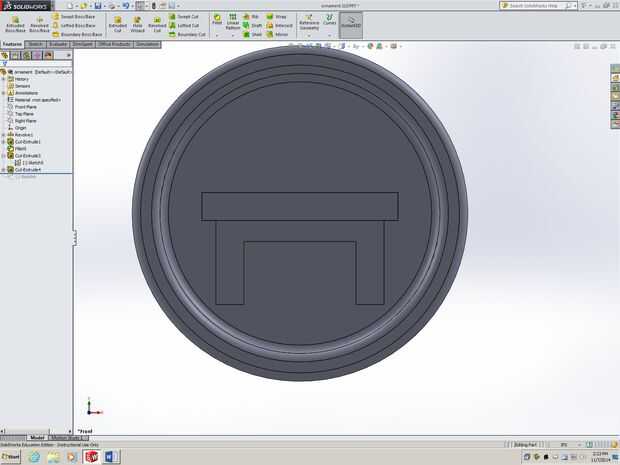The width and height of the screenshot is (620, 465).
Task: Expand the Cut-Extrude1 feature
Action: pyautogui.click(x=4, y=142)
